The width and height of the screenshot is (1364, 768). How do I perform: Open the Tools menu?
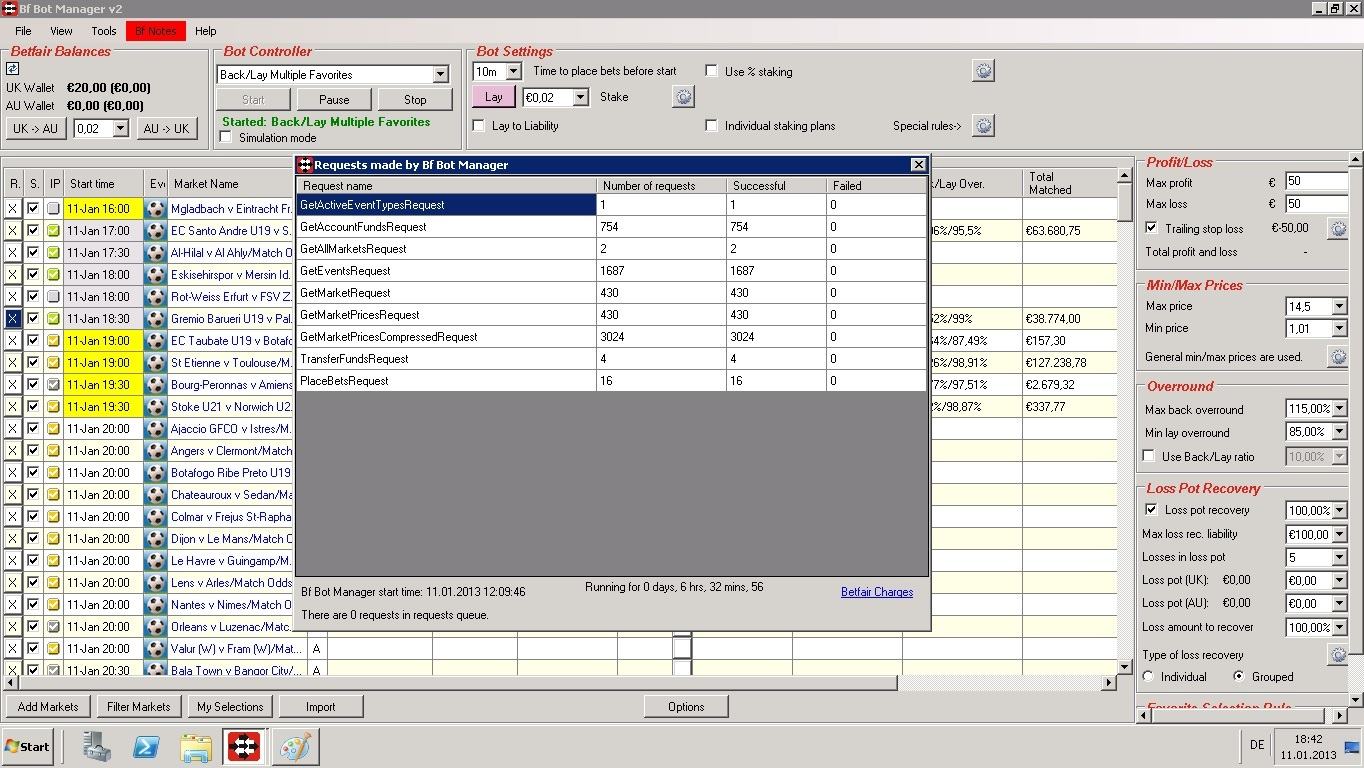103,31
